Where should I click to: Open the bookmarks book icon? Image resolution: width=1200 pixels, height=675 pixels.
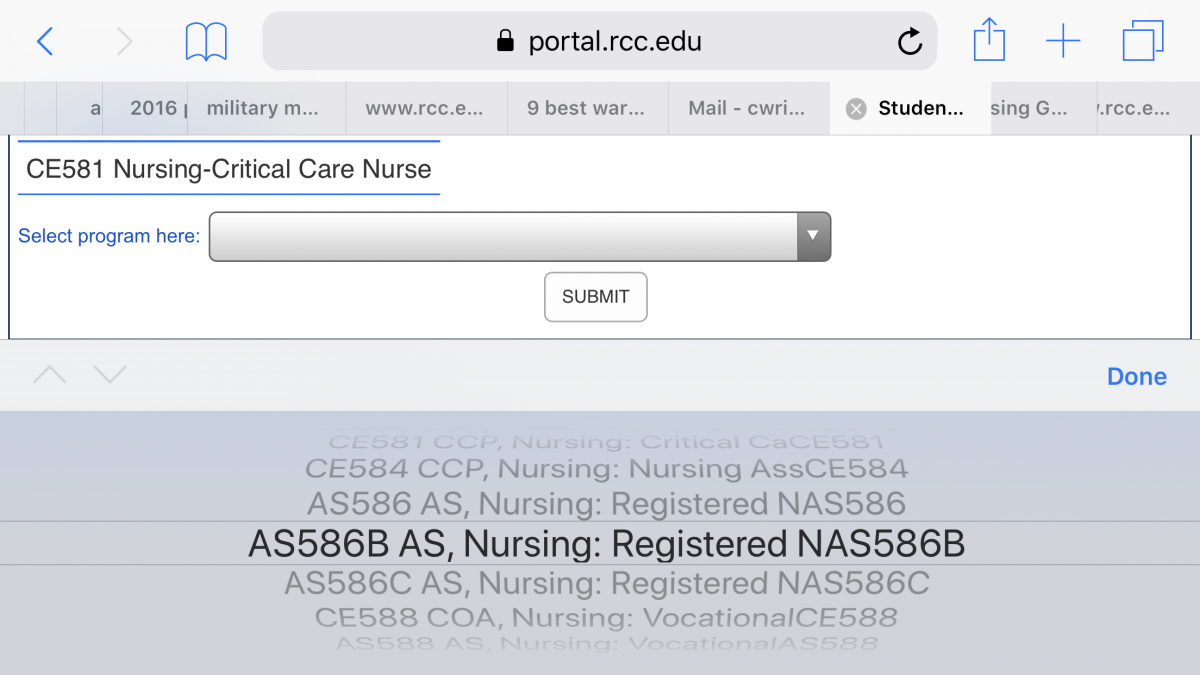(x=206, y=42)
